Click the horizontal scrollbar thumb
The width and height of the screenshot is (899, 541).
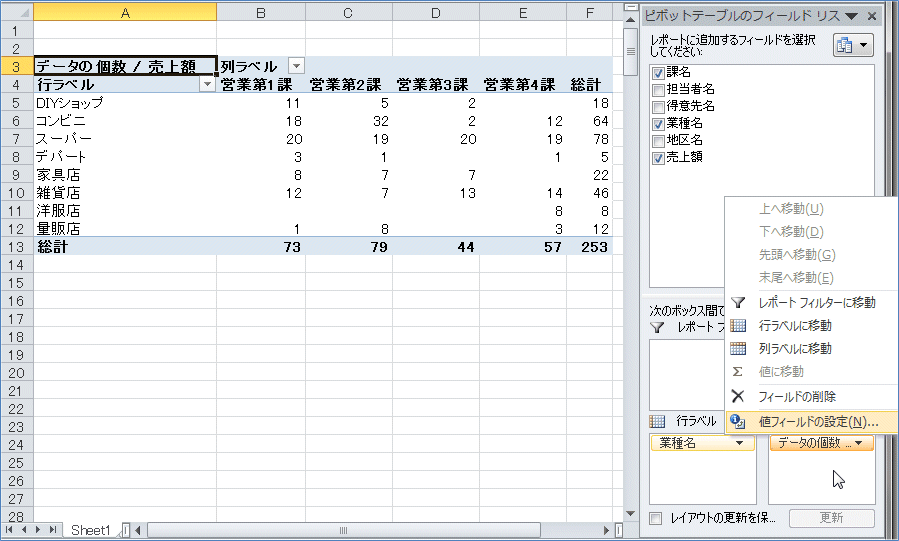pos(343,531)
